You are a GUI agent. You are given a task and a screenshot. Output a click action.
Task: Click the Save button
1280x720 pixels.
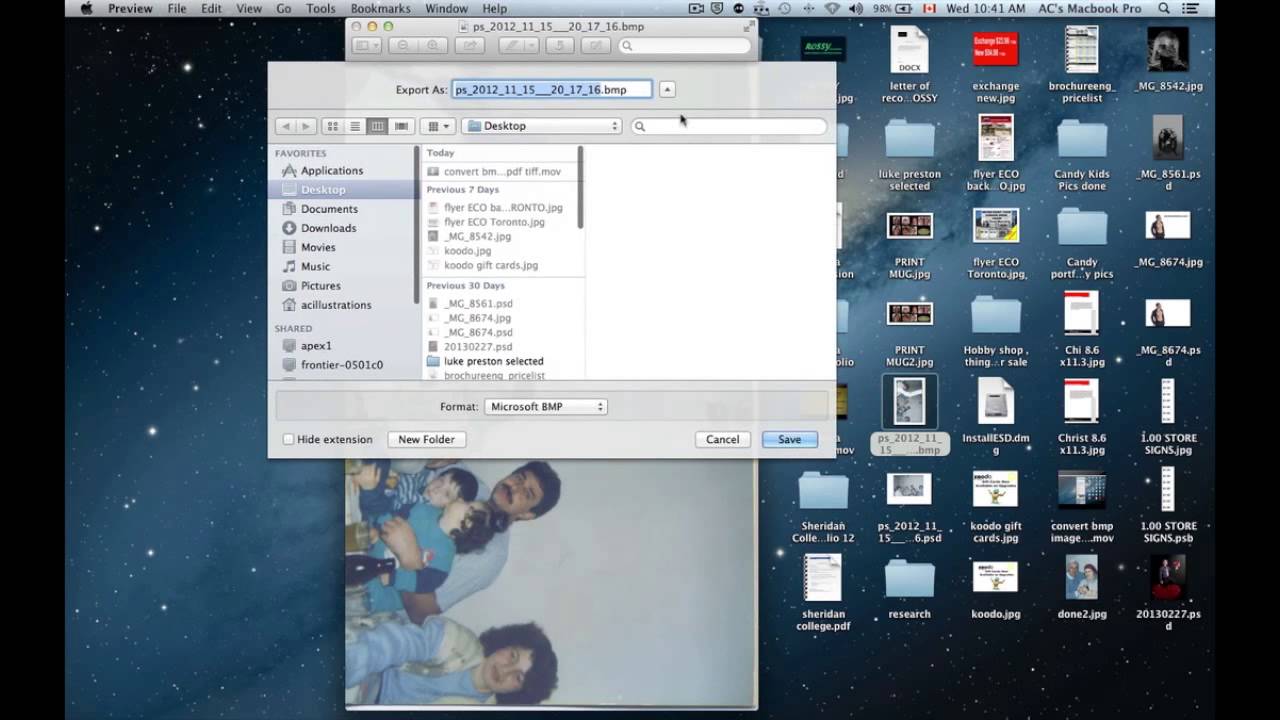point(789,439)
